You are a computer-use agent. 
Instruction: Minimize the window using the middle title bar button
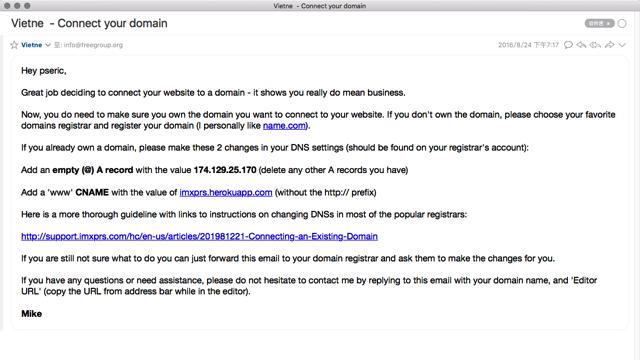[17, 6]
